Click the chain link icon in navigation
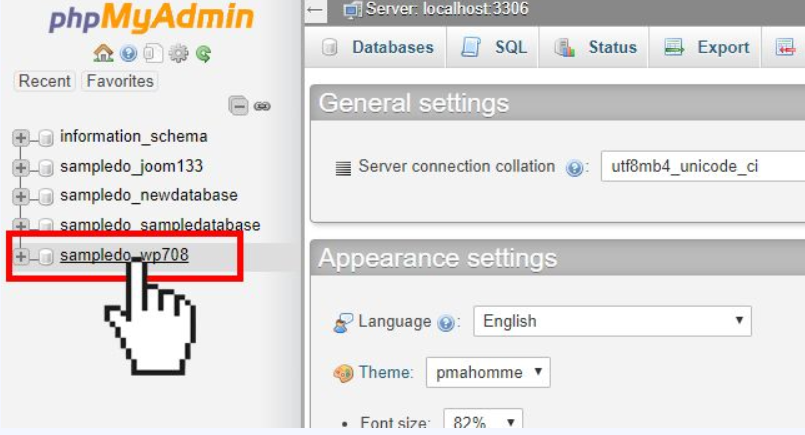The image size is (805, 435). pos(262,105)
